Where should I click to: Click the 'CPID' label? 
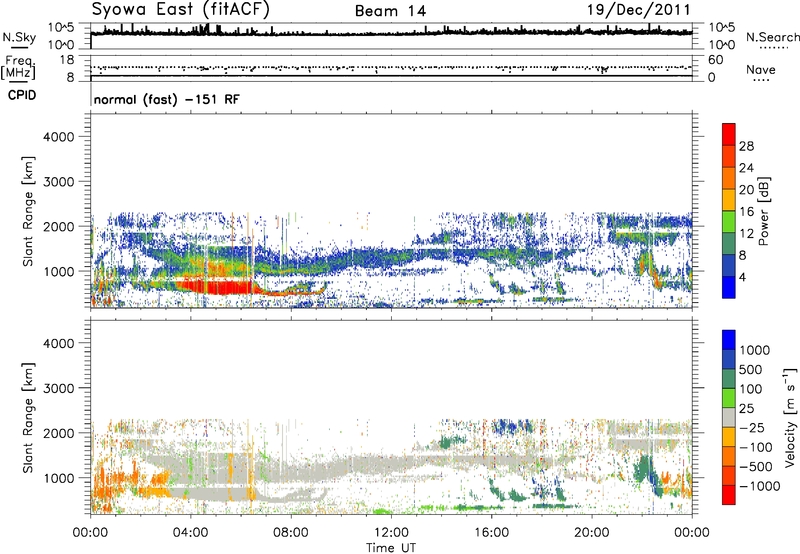[x=22, y=95]
